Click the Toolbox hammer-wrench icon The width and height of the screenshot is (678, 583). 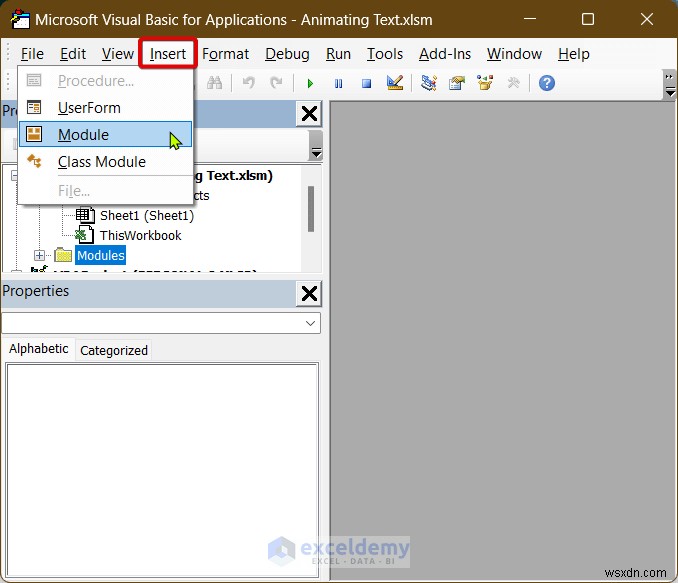coord(513,83)
